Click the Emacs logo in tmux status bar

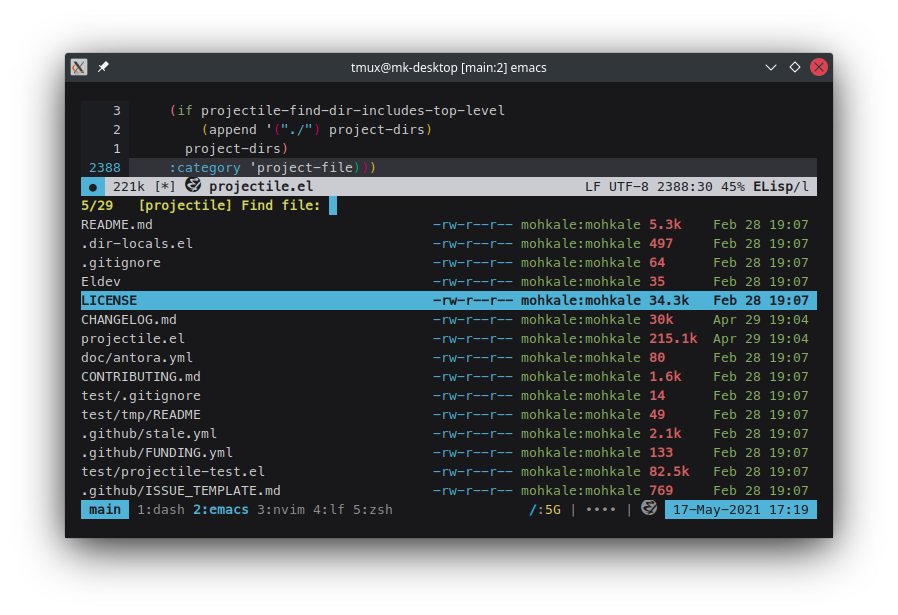coord(649,508)
